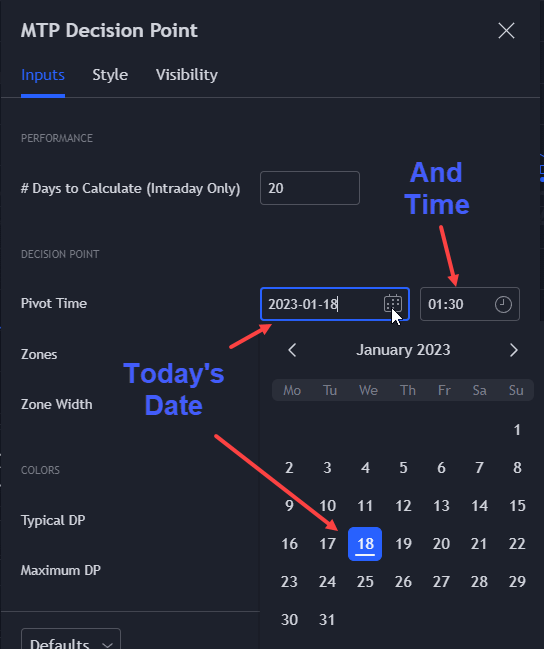544x649 pixels.
Task: Close the MTP Decision Point dialog
Action: [506, 31]
